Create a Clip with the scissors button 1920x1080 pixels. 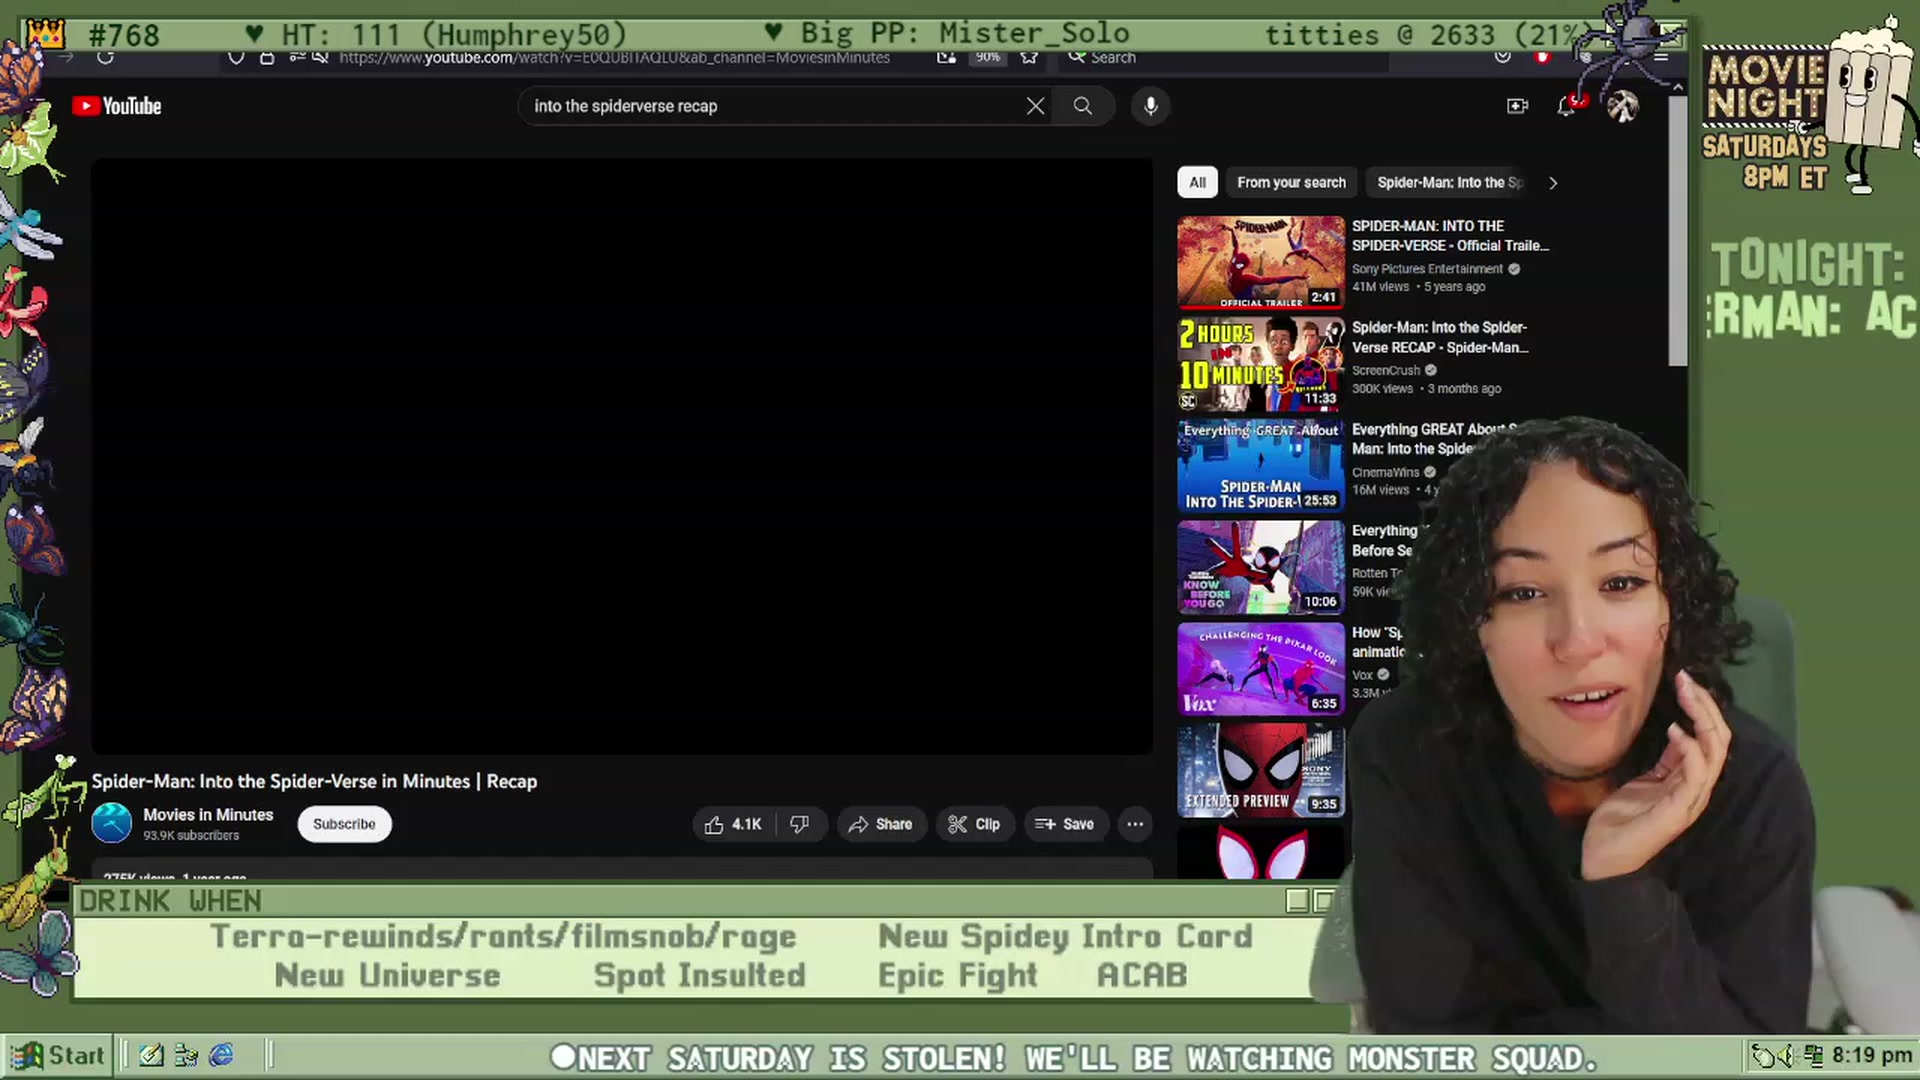coord(974,824)
